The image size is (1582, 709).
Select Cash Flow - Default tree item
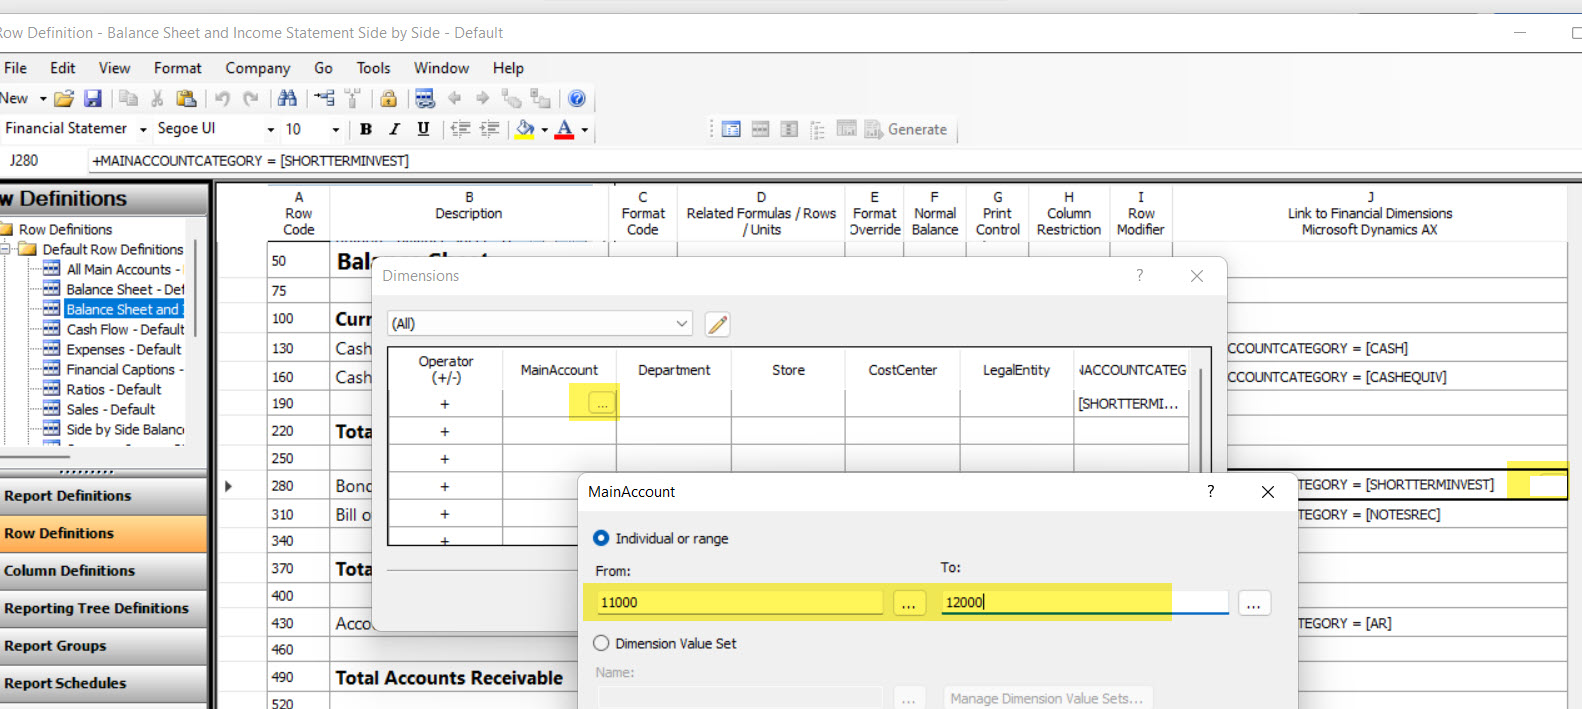(x=125, y=329)
